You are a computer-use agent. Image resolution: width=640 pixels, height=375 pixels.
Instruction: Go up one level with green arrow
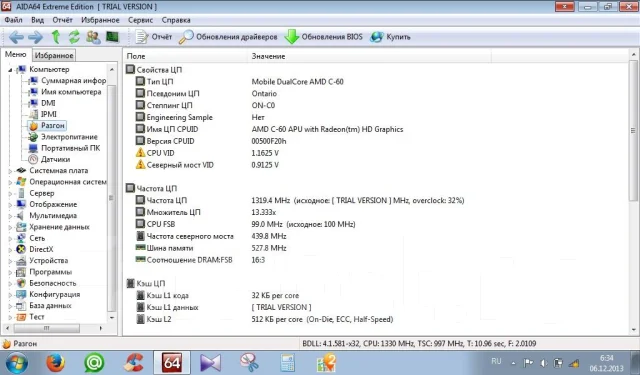pyautogui.click(x=56, y=37)
